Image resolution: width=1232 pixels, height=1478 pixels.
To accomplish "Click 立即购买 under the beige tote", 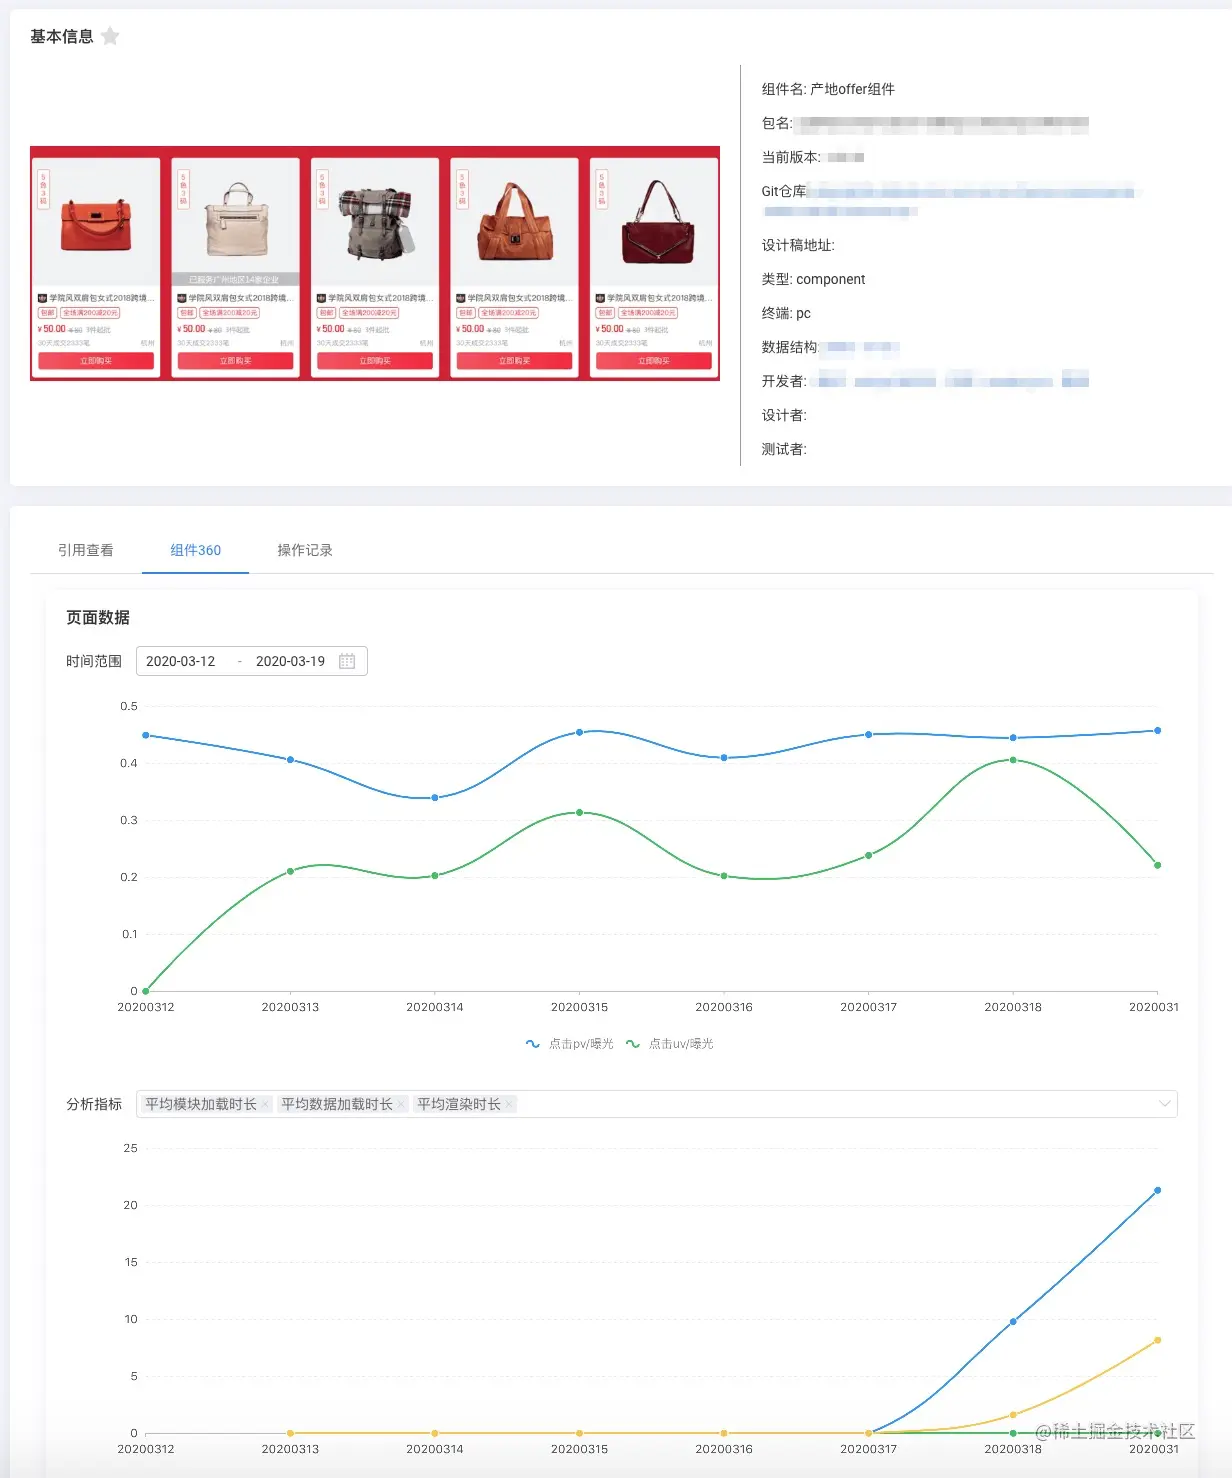I will click(x=236, y=361).
